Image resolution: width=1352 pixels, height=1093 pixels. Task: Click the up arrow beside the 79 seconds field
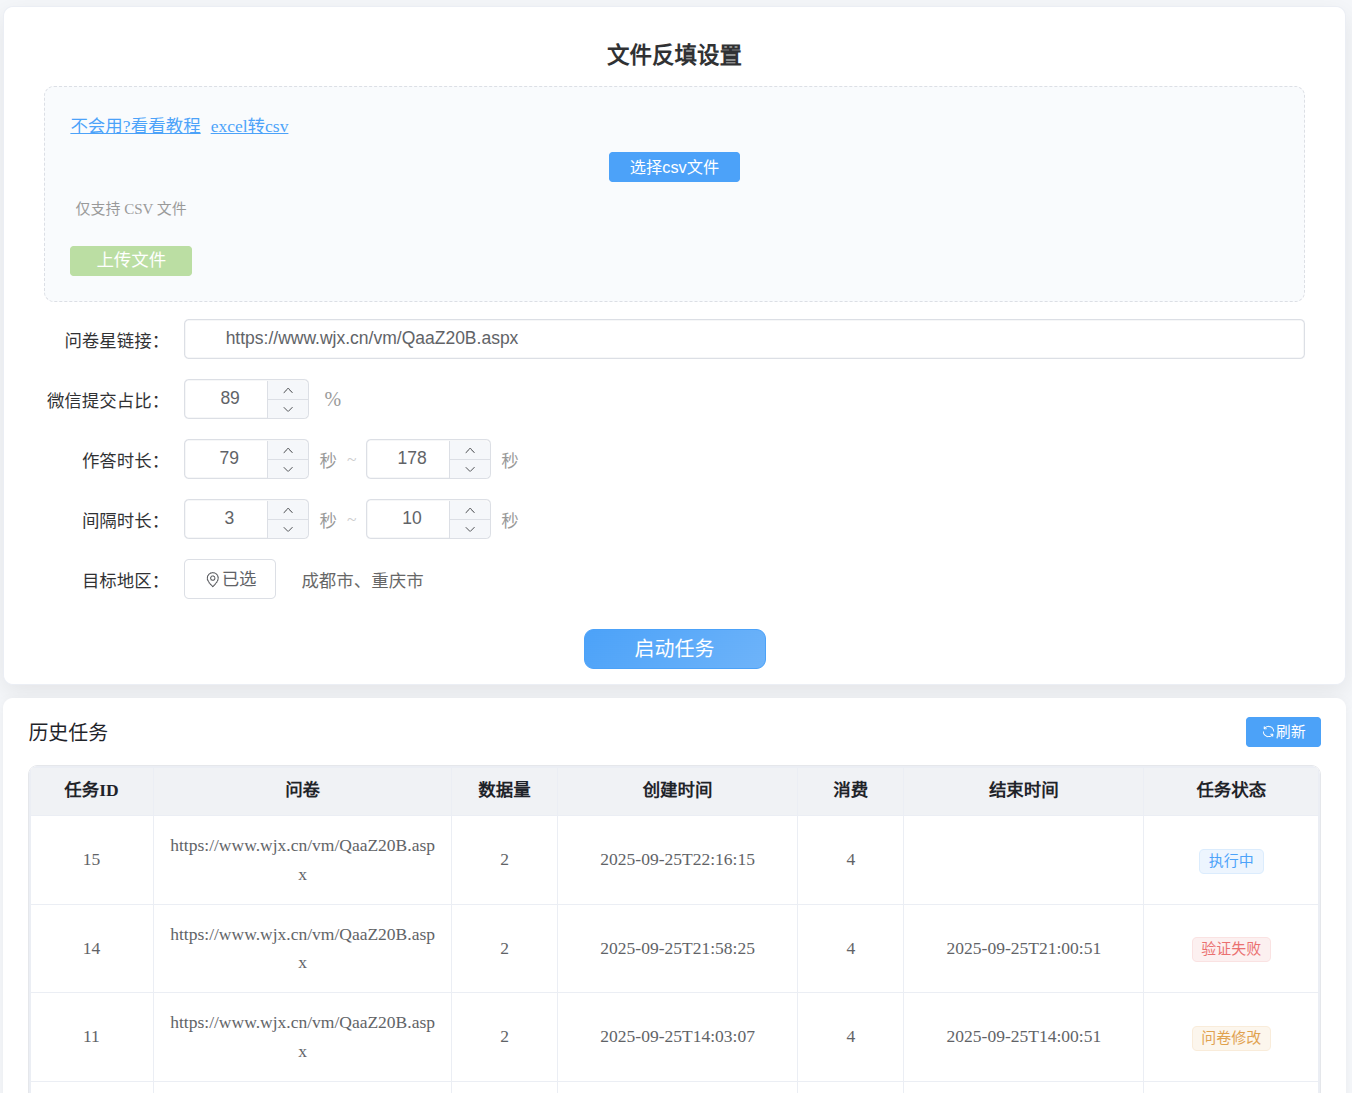[287, 450]
